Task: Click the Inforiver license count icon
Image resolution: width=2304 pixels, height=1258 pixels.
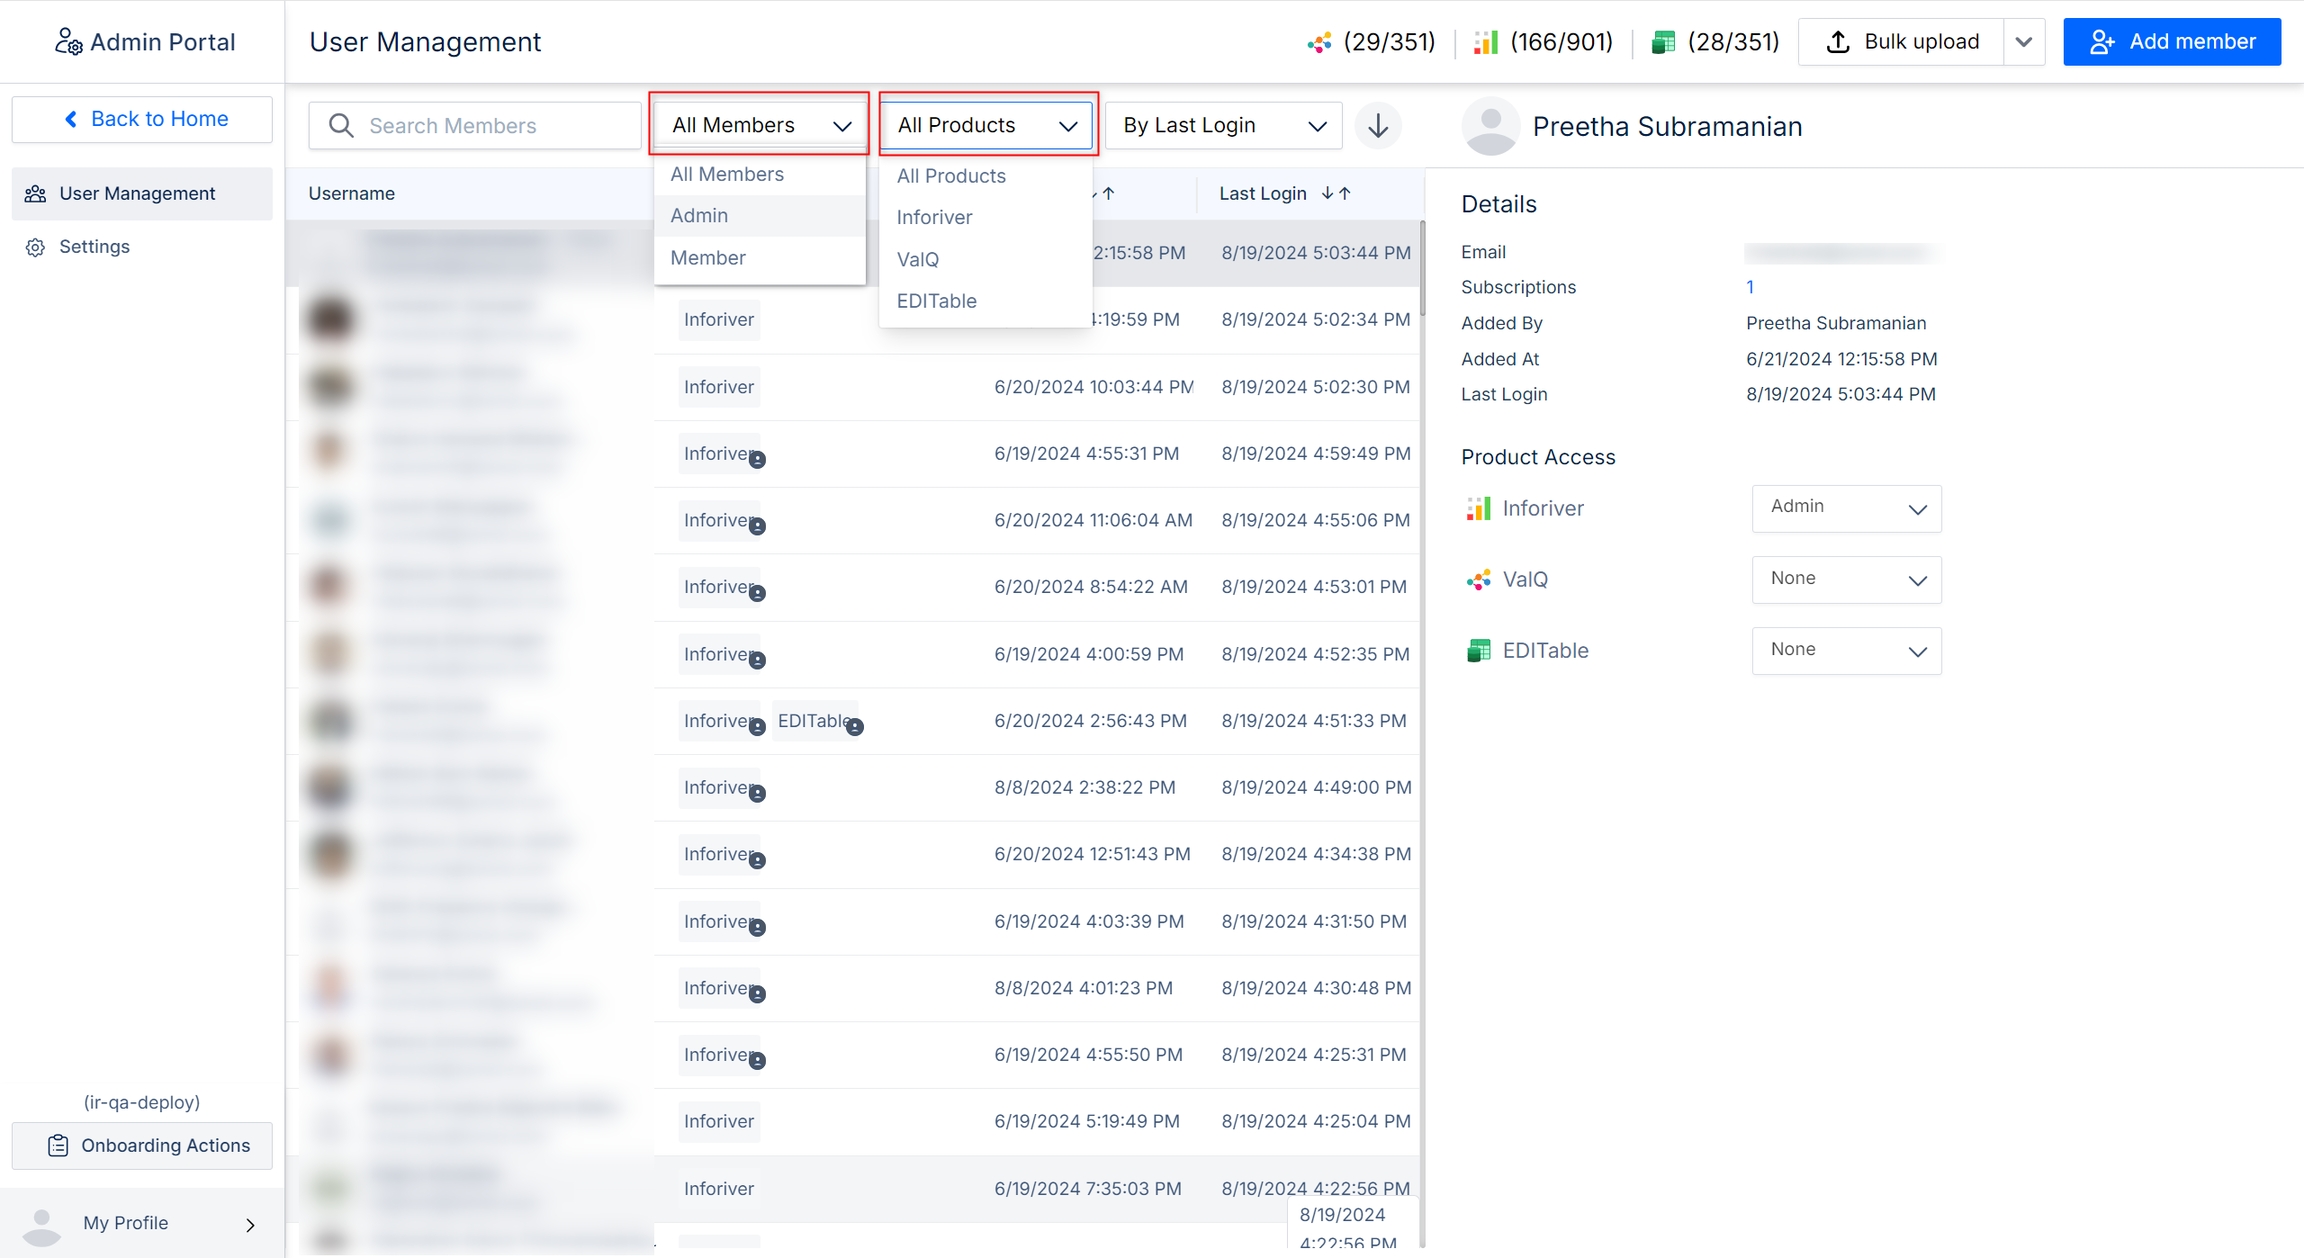Action: pos(1486,42)
